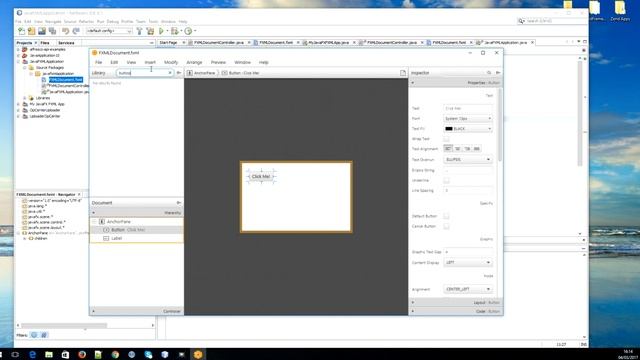
Task: Toggle Wrap Text checkbox
Action: pos(446,139)
